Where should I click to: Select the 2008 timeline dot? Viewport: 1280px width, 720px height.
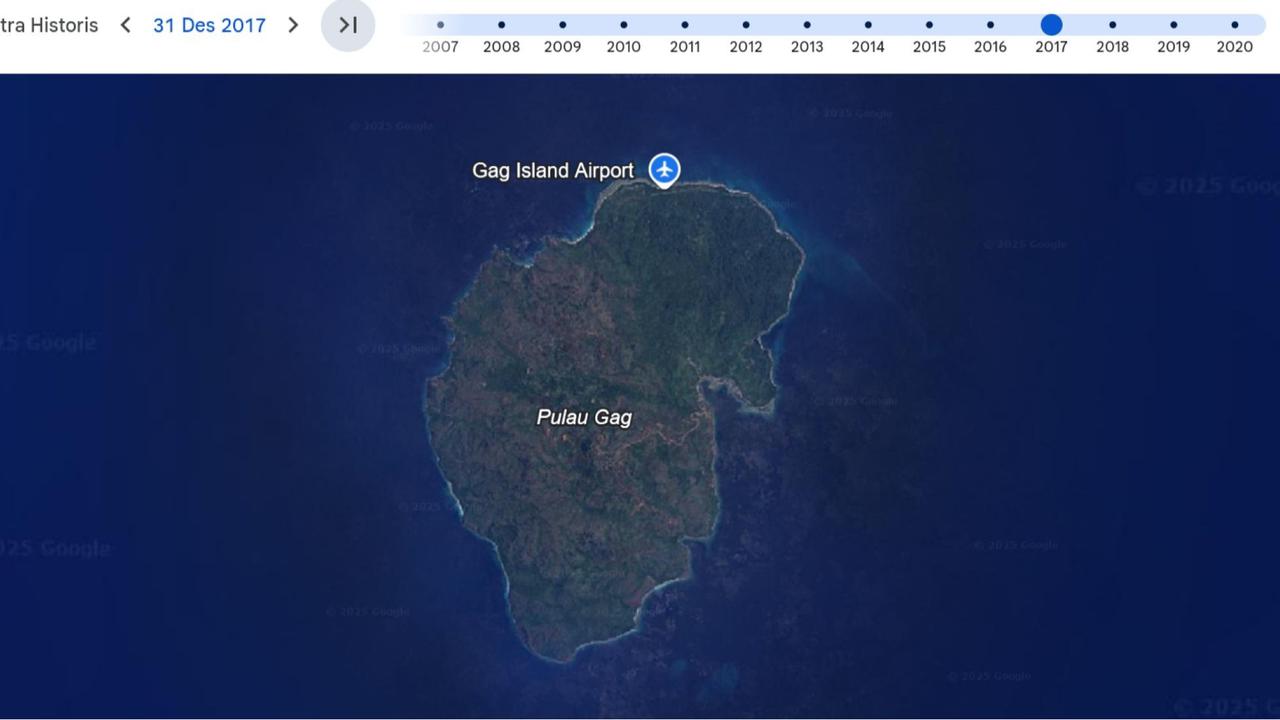tap(501, 25)
